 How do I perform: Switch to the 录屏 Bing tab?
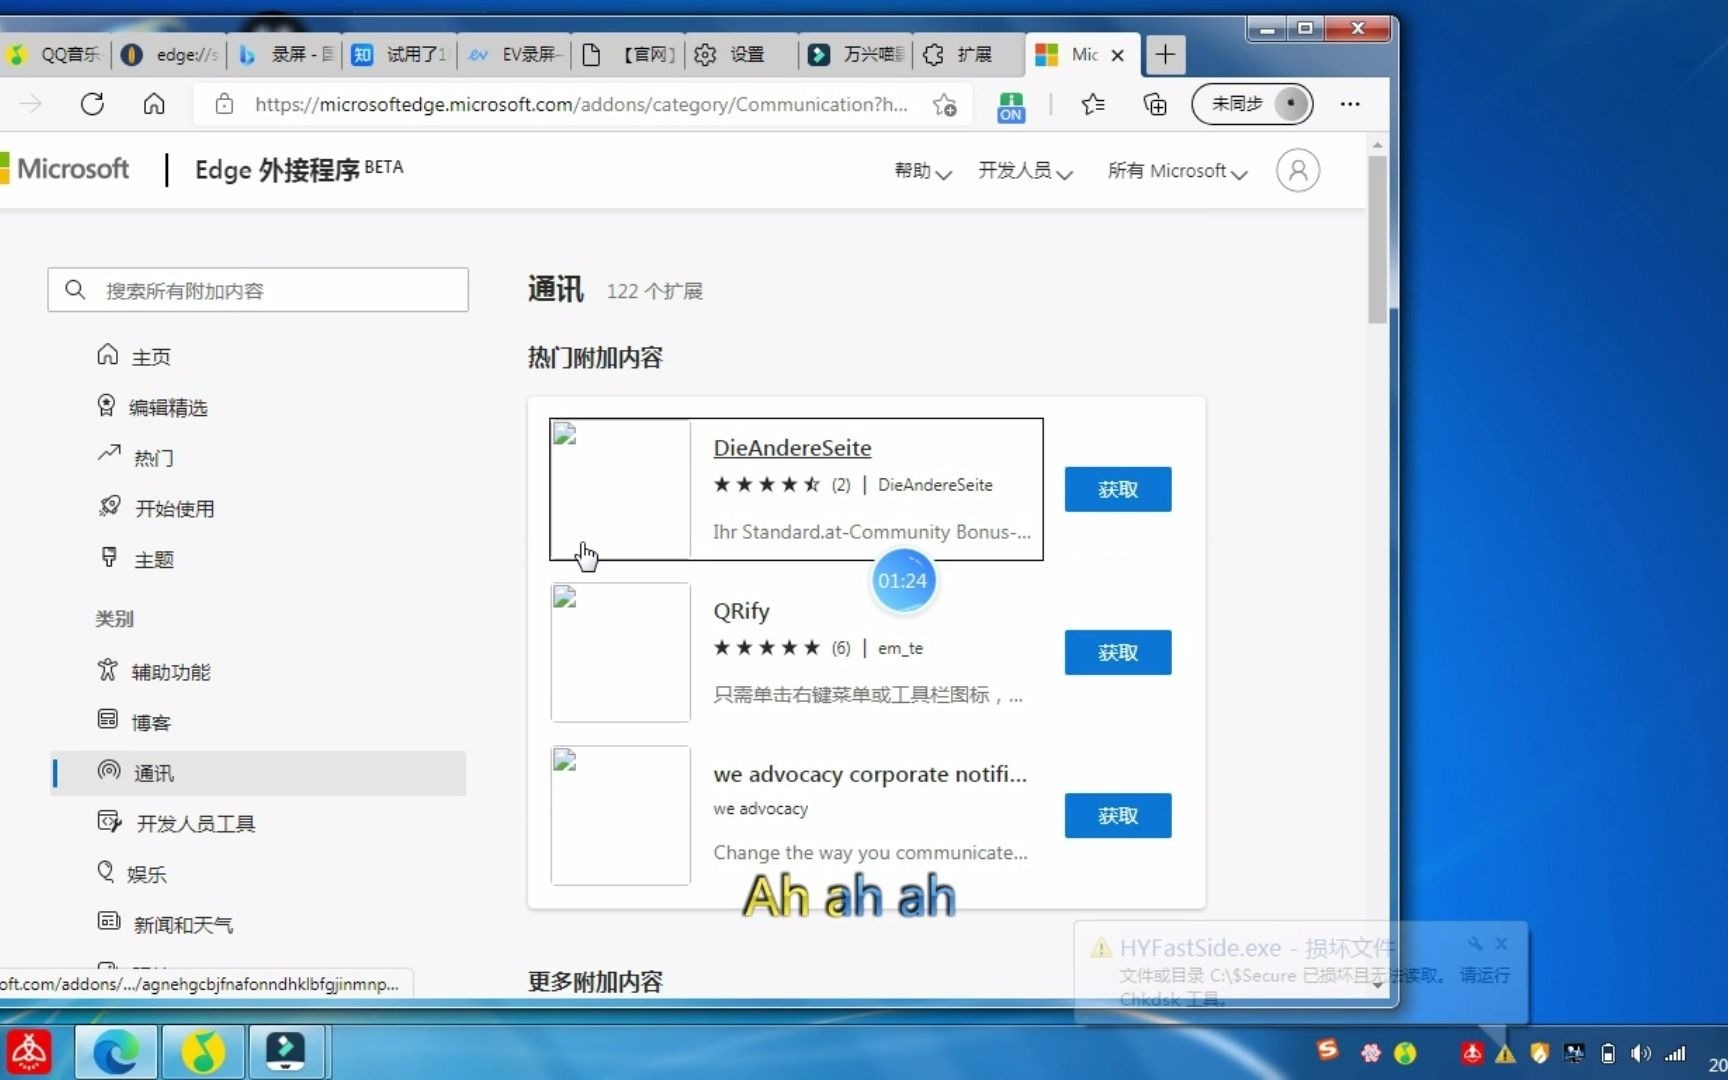[x=285, y=55]
